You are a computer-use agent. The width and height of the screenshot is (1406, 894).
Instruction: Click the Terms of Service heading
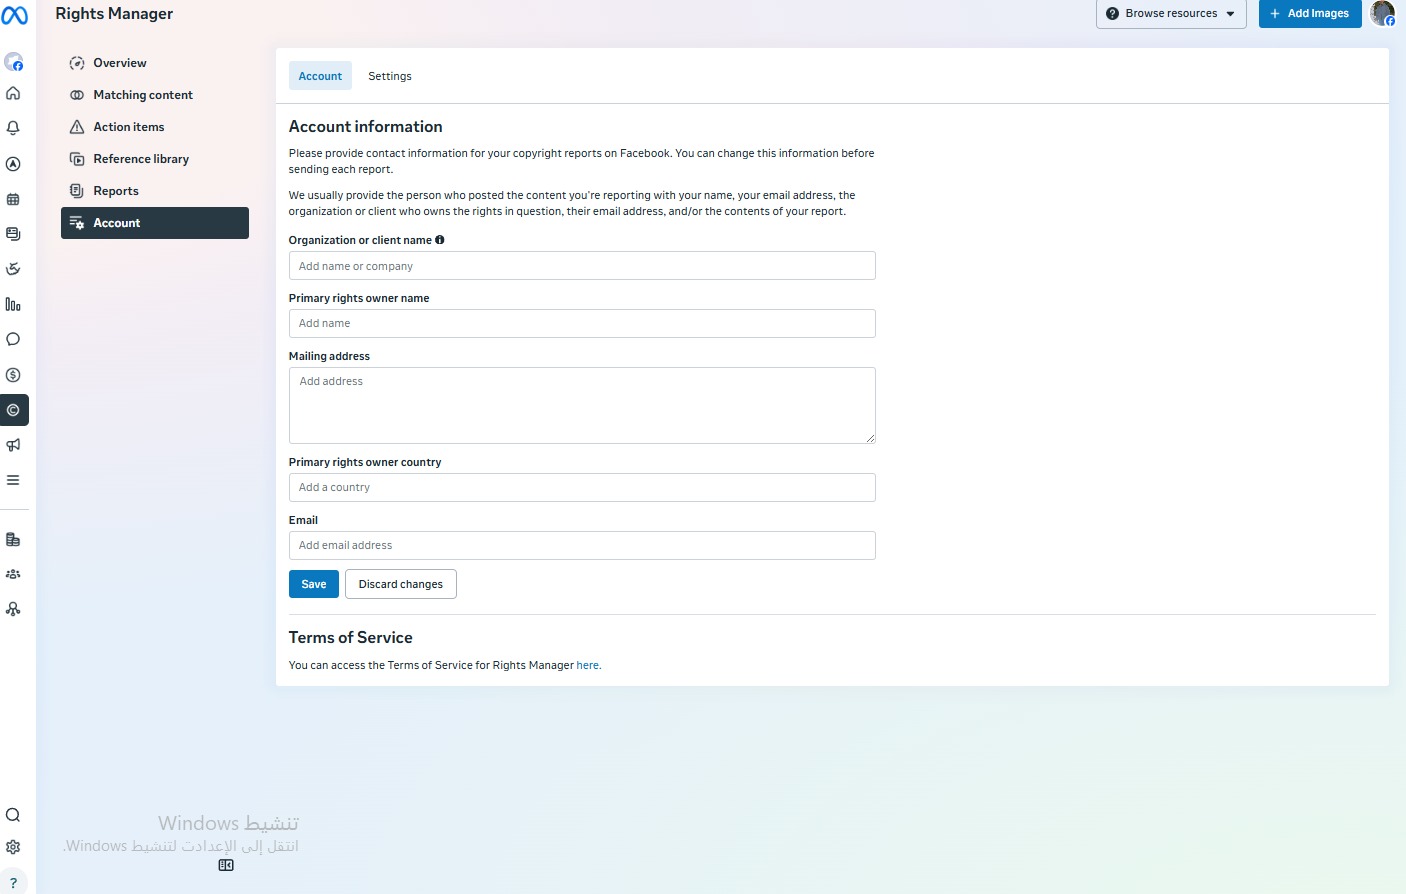[x=351, y=638]
